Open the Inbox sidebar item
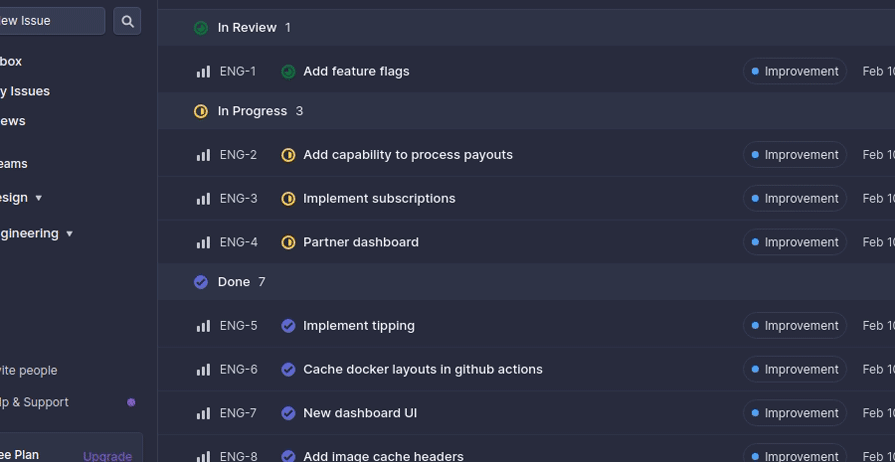Screen dimensions: 895x462 10,61
